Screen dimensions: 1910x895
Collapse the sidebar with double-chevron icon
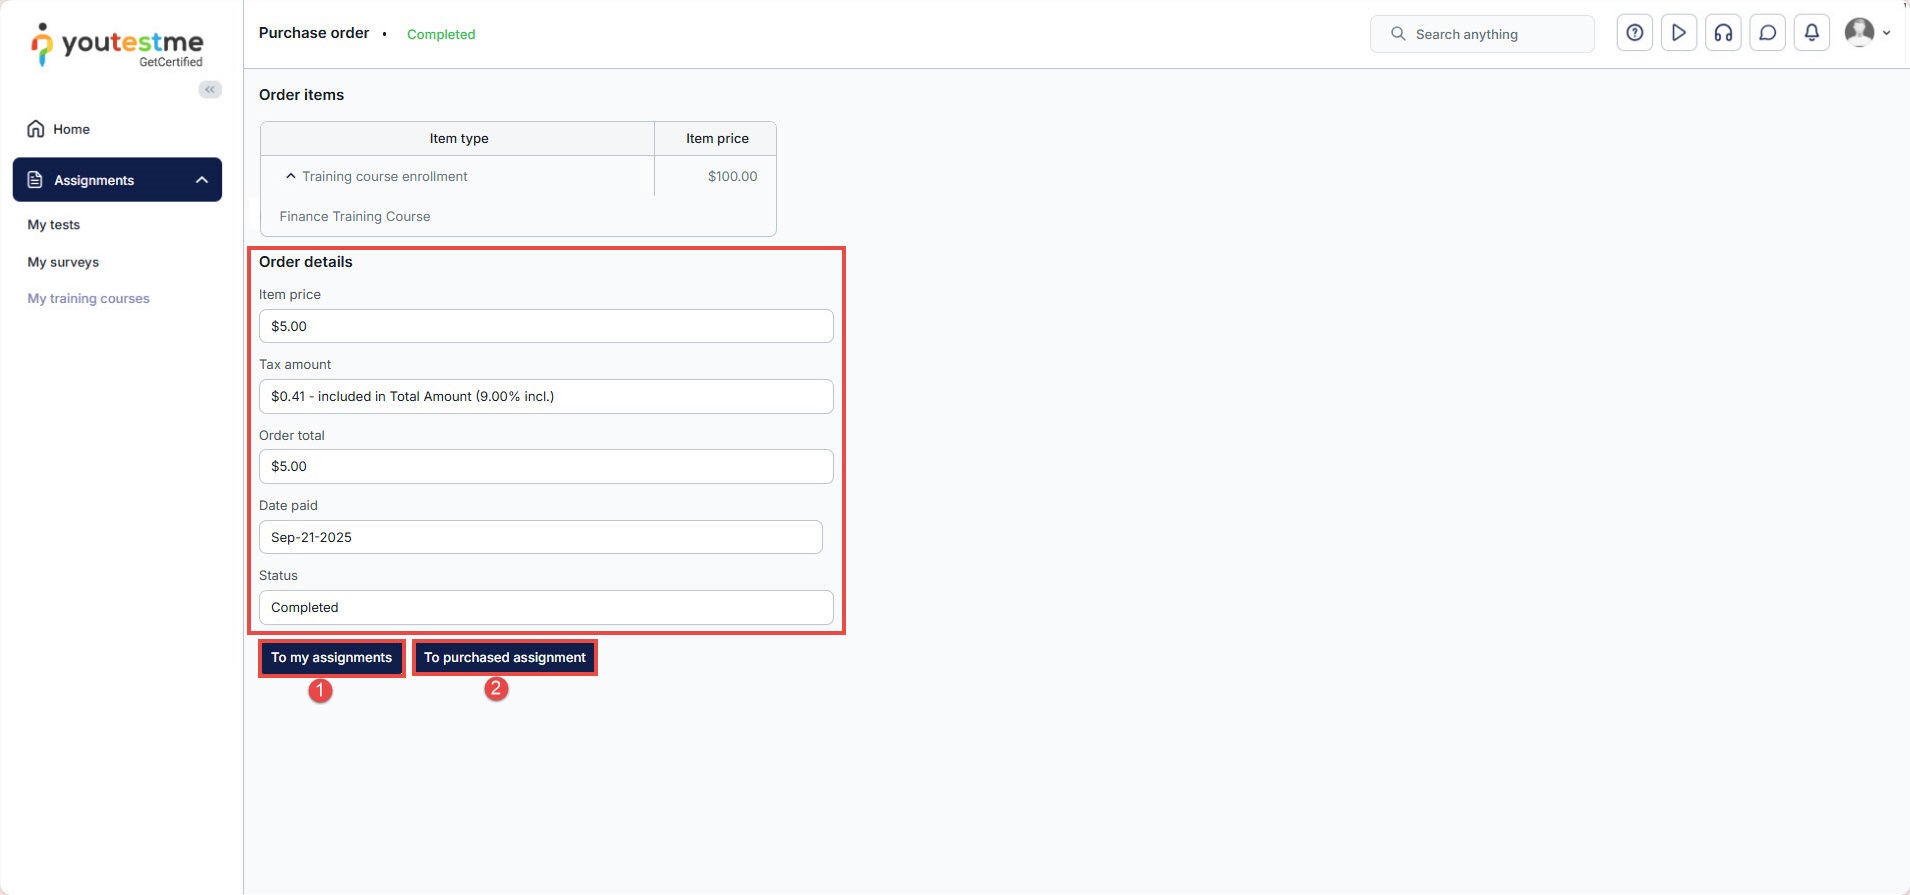[x=210, y=90]
